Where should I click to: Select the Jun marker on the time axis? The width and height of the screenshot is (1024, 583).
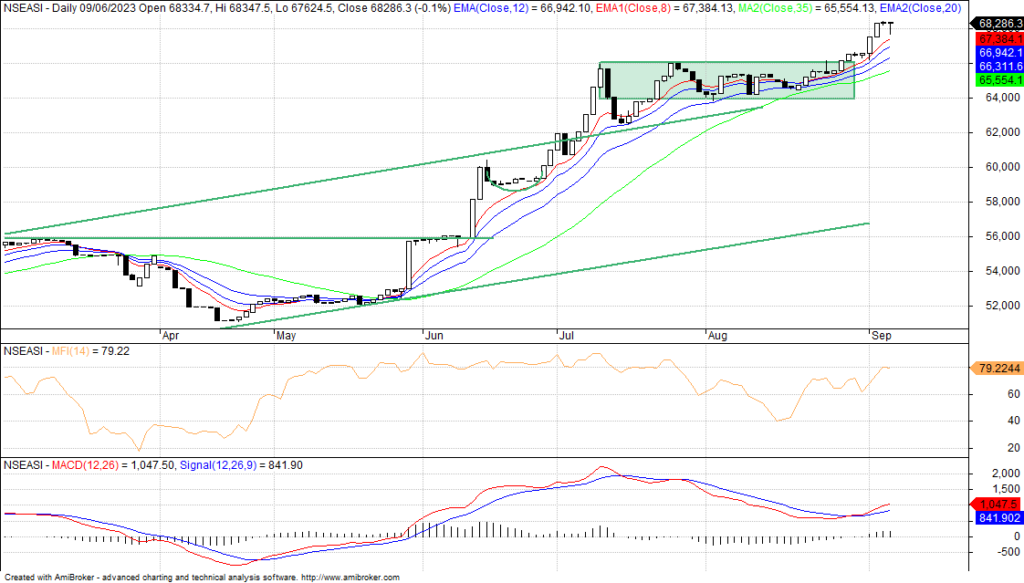coord(433,337)
